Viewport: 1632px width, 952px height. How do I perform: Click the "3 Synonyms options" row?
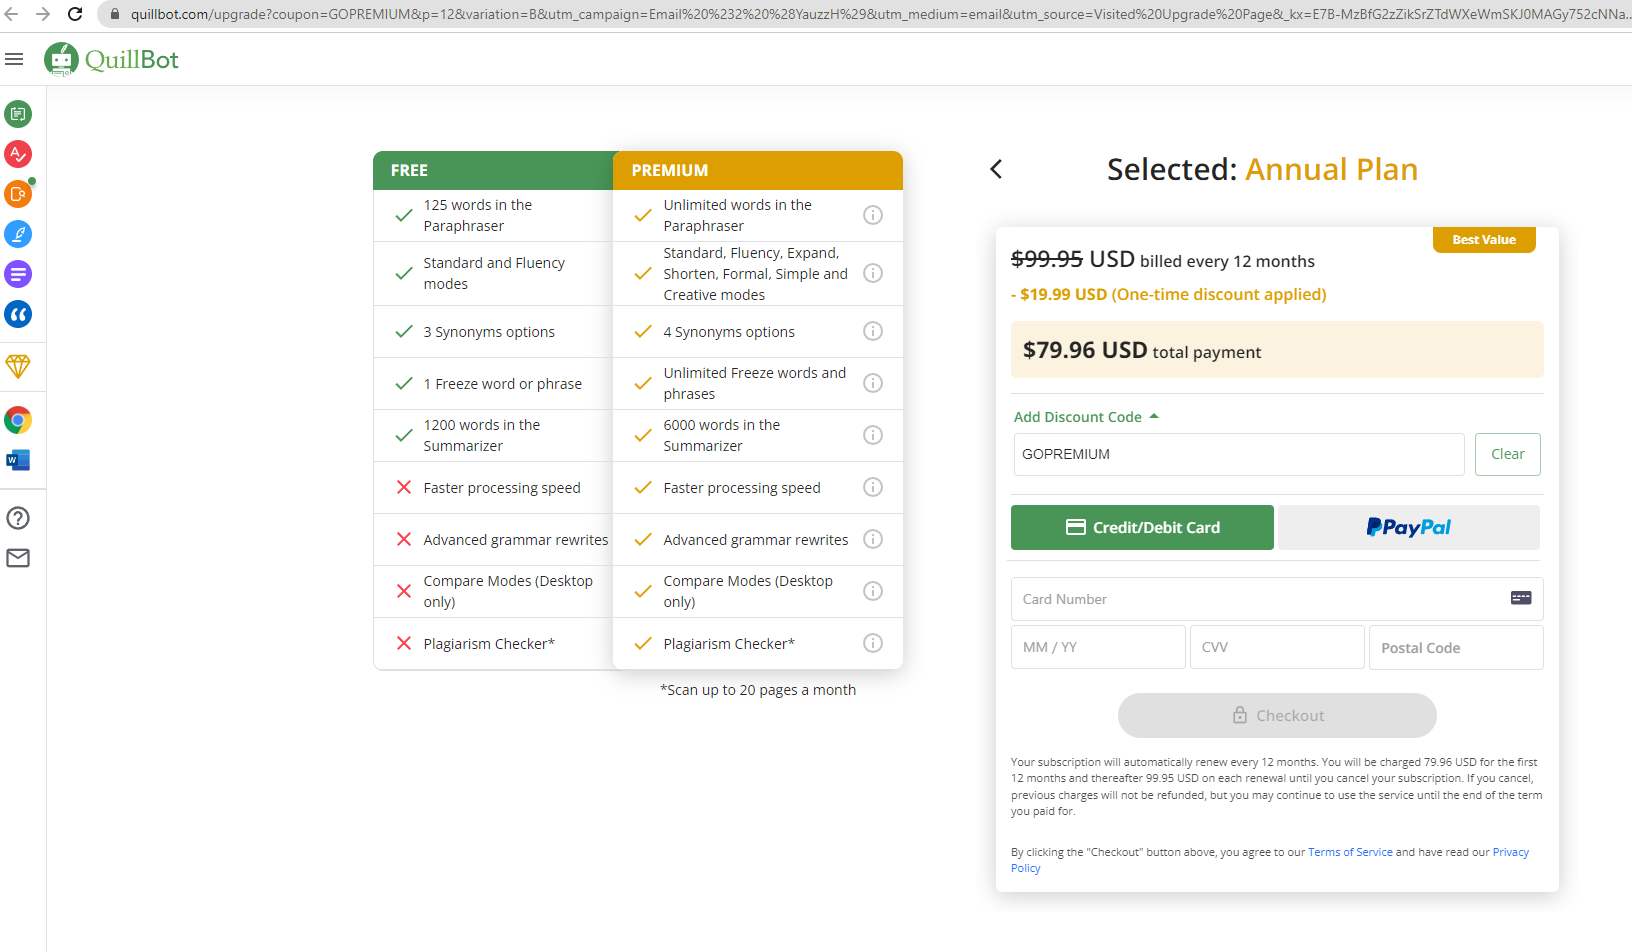click(493, 331)
